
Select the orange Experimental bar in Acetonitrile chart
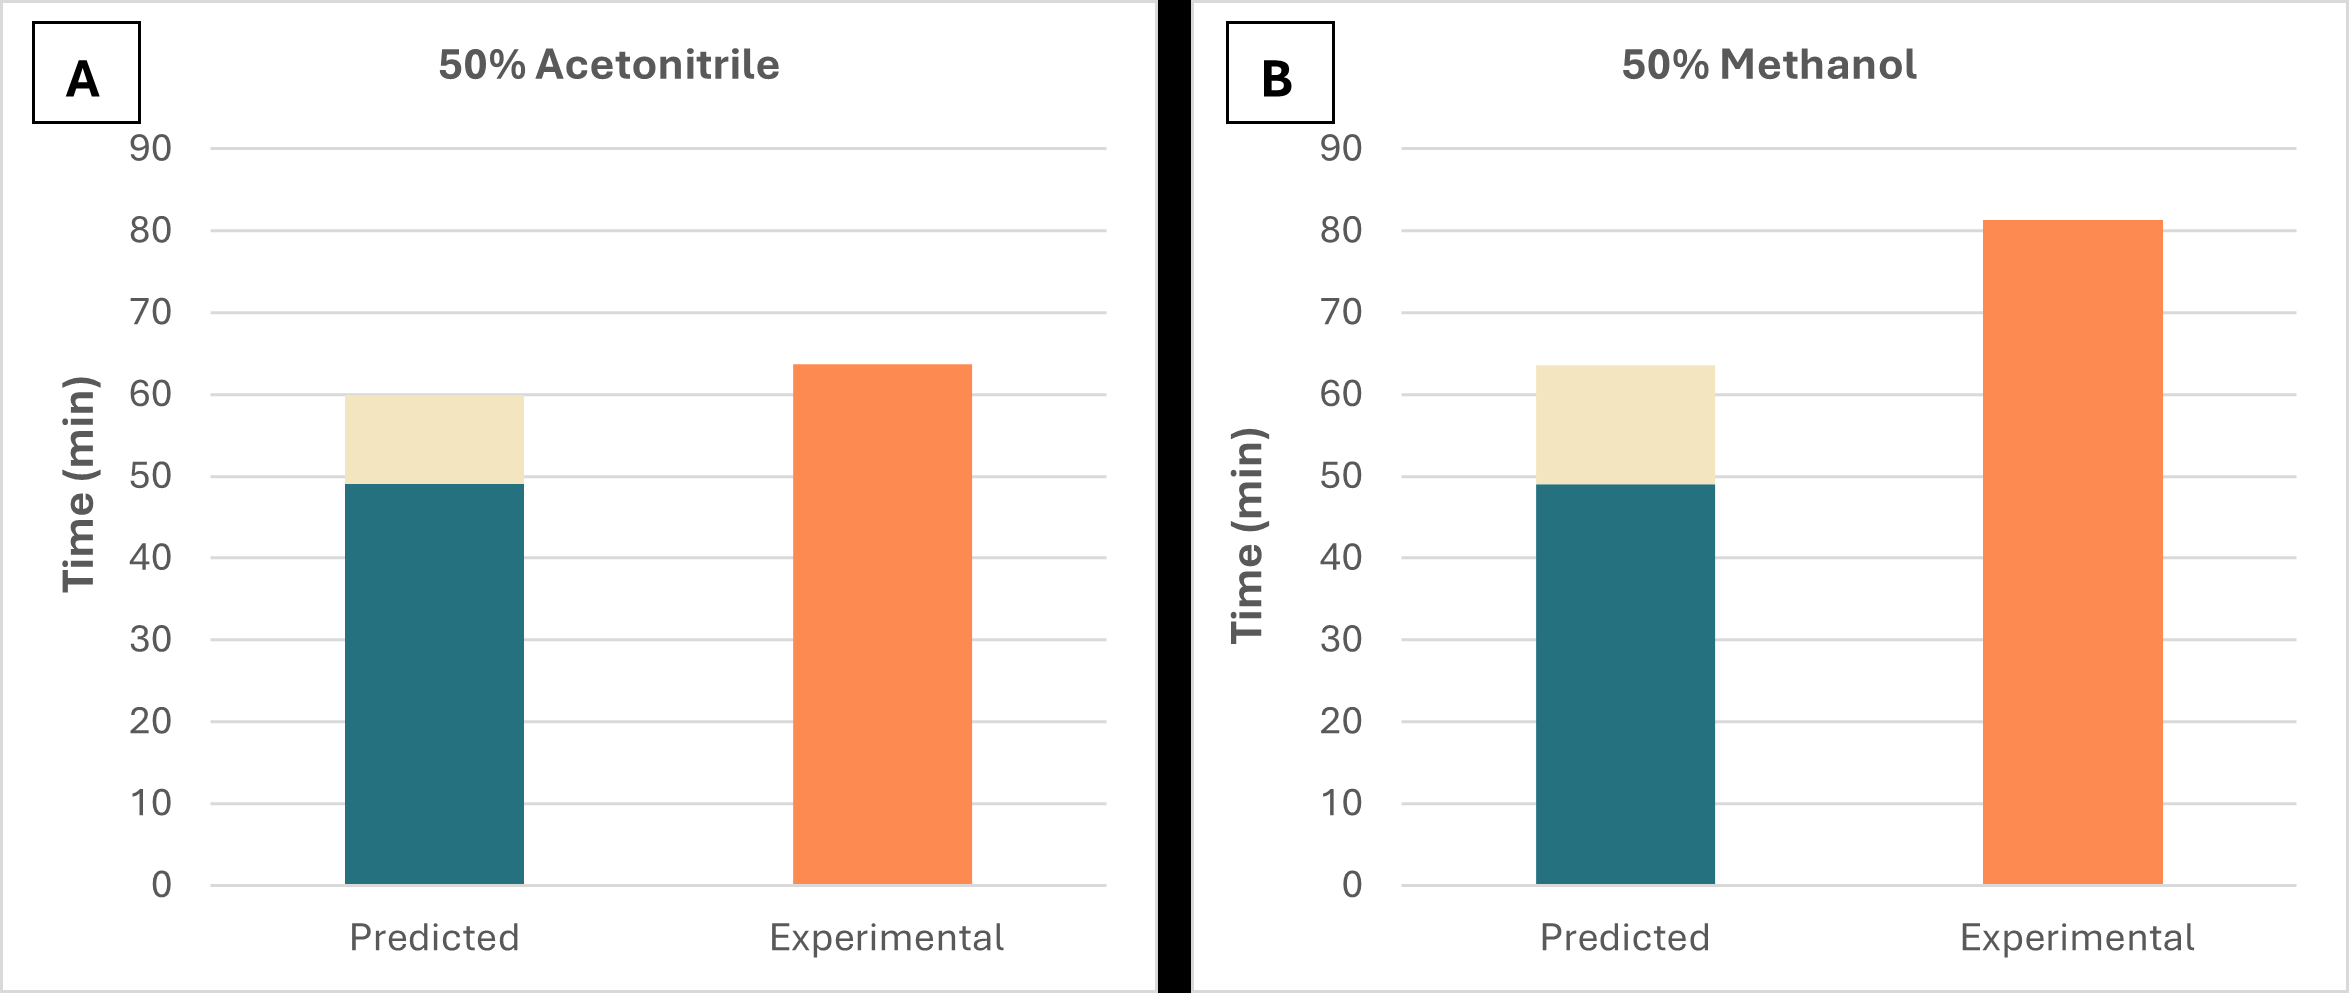pyautogui.click(x=882, y=624)
